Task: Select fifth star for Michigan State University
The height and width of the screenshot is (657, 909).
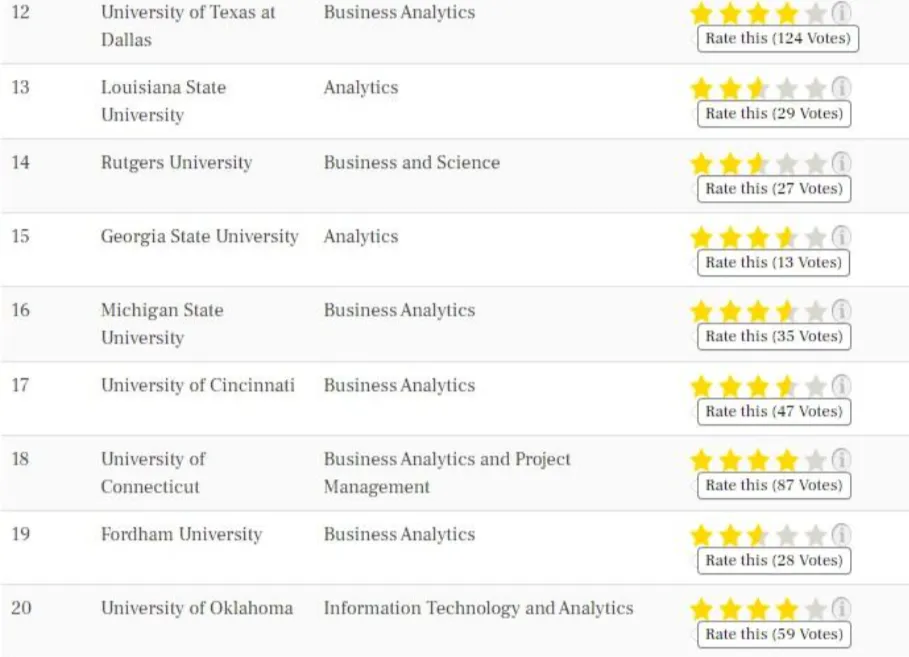Action: coord(816,311)
